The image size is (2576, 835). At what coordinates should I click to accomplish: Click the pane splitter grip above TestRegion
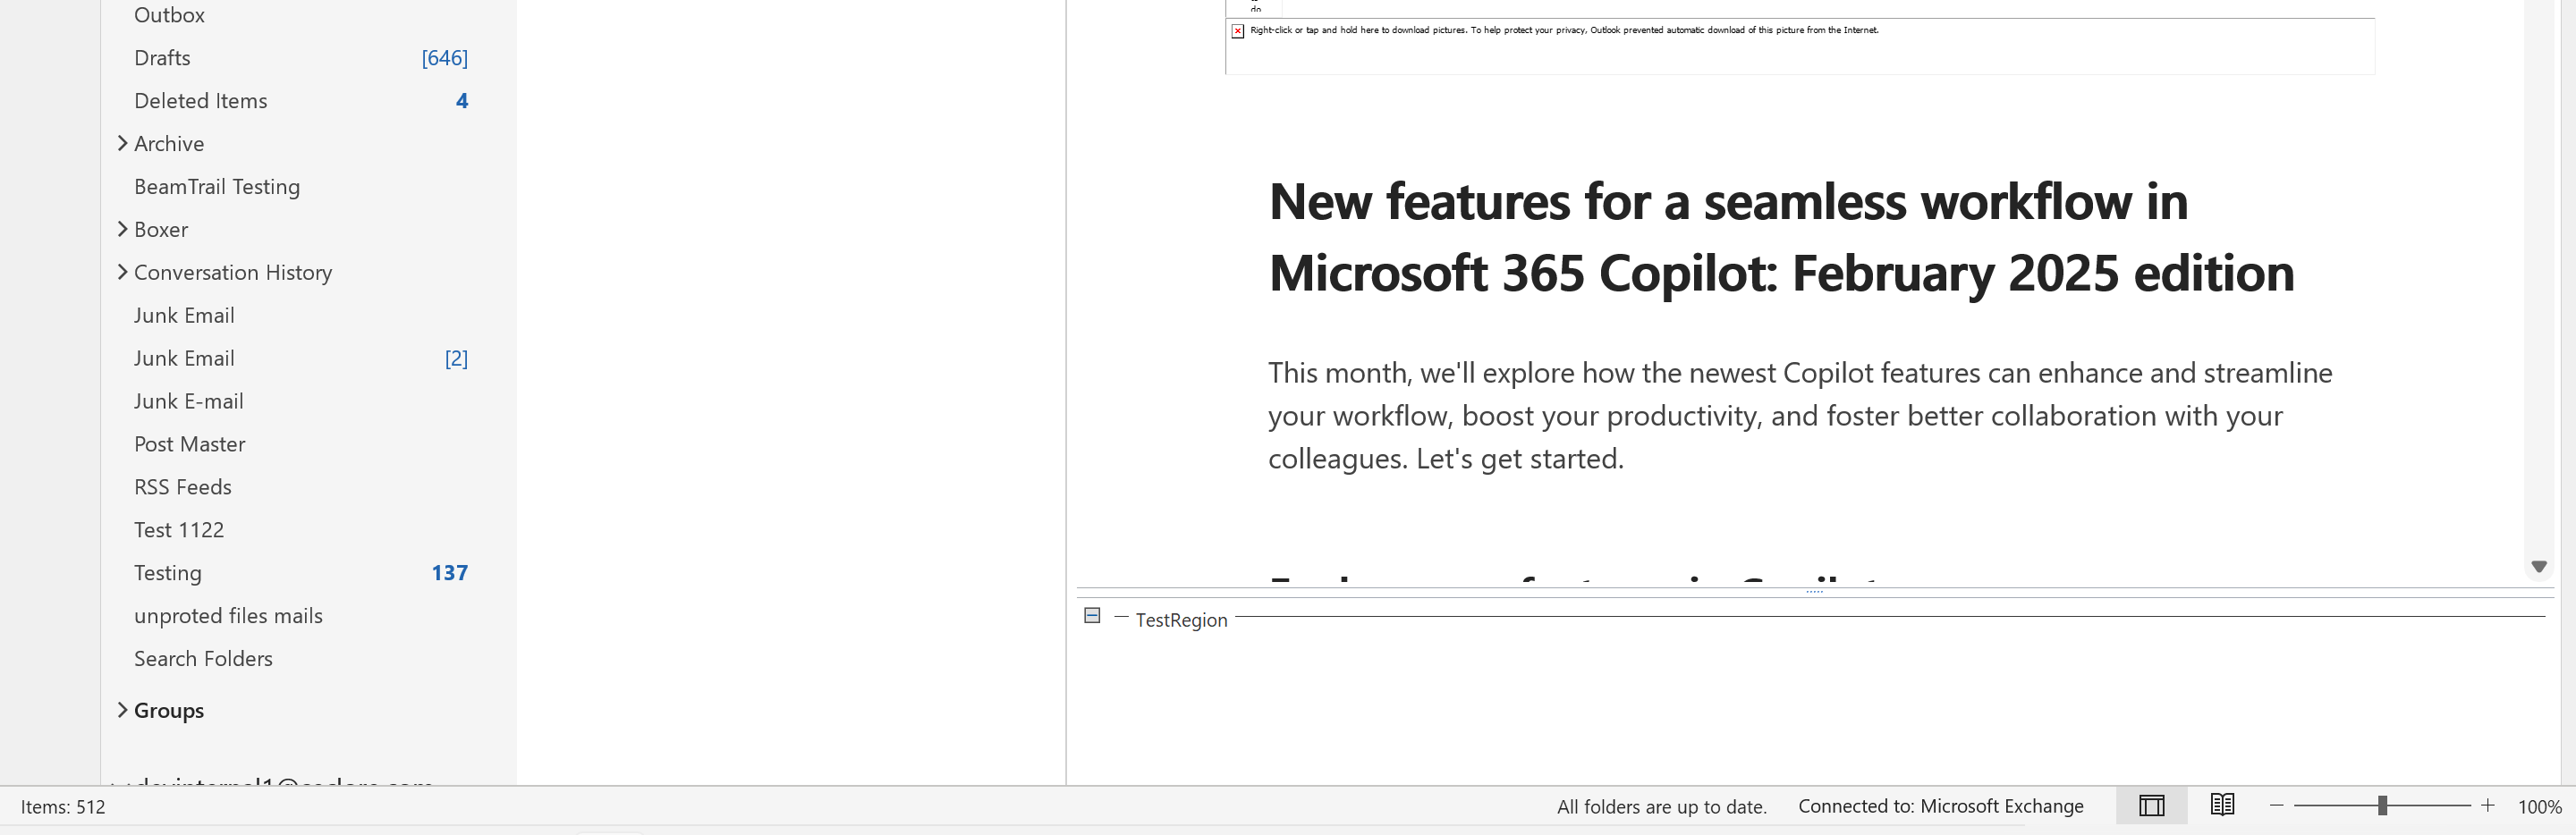point(1814,592)
